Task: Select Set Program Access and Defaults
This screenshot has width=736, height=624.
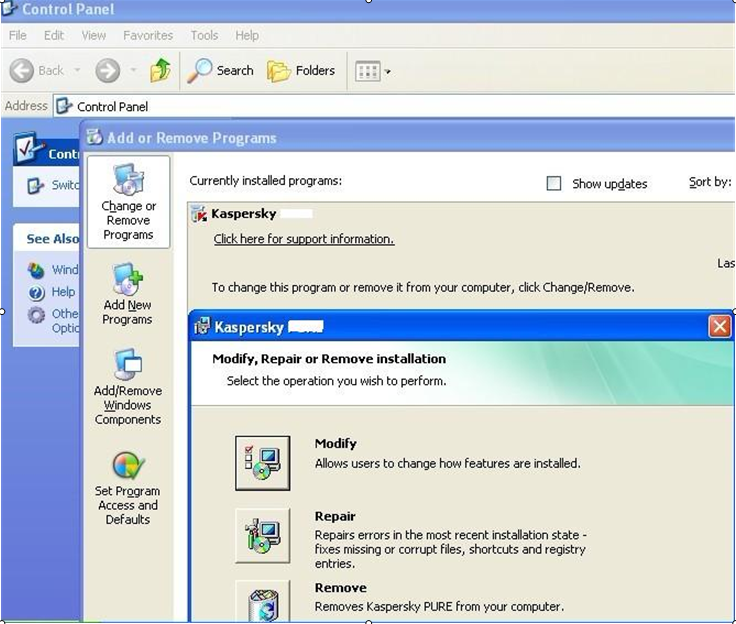Action: pyautogui.click(x=128, y=488)
